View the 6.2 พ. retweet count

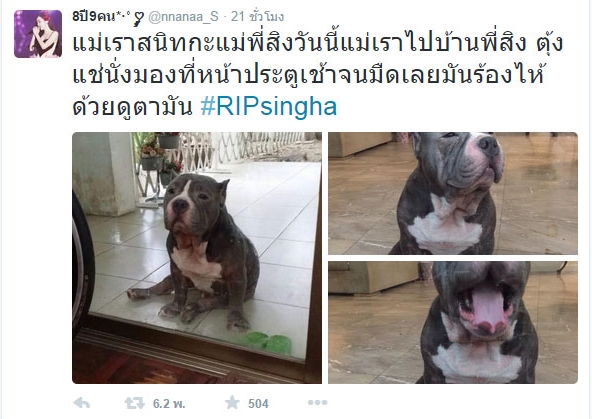point(169,404)
